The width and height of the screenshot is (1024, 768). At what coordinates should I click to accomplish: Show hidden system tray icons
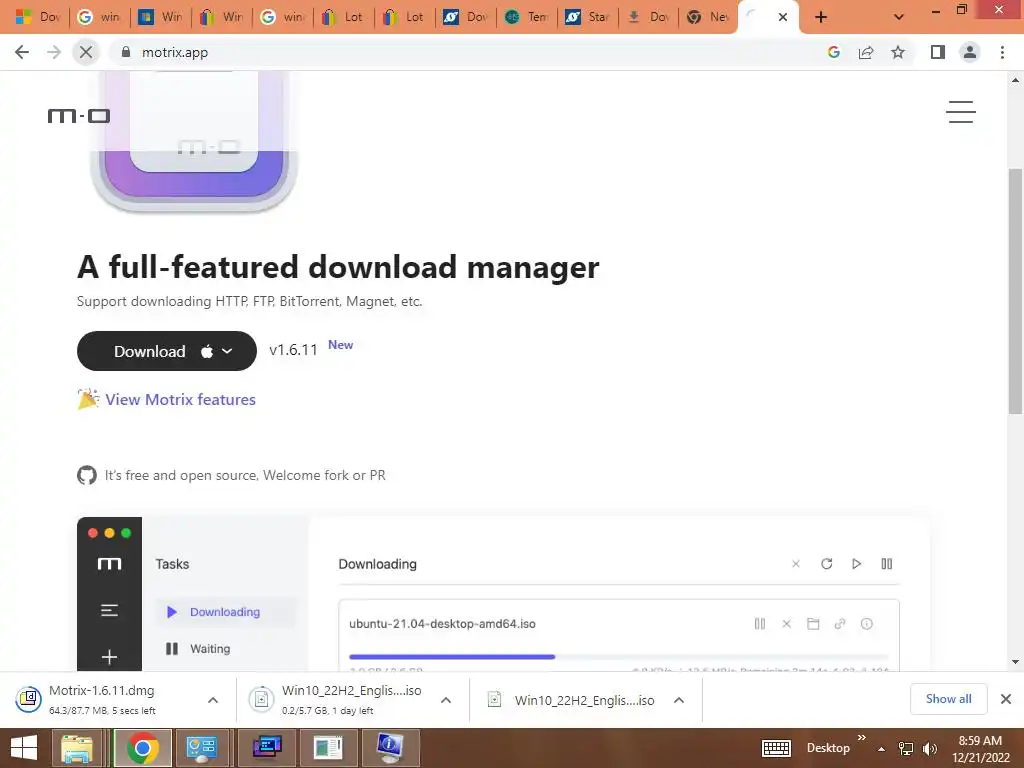pyautogui.click(x=882, y=748)
